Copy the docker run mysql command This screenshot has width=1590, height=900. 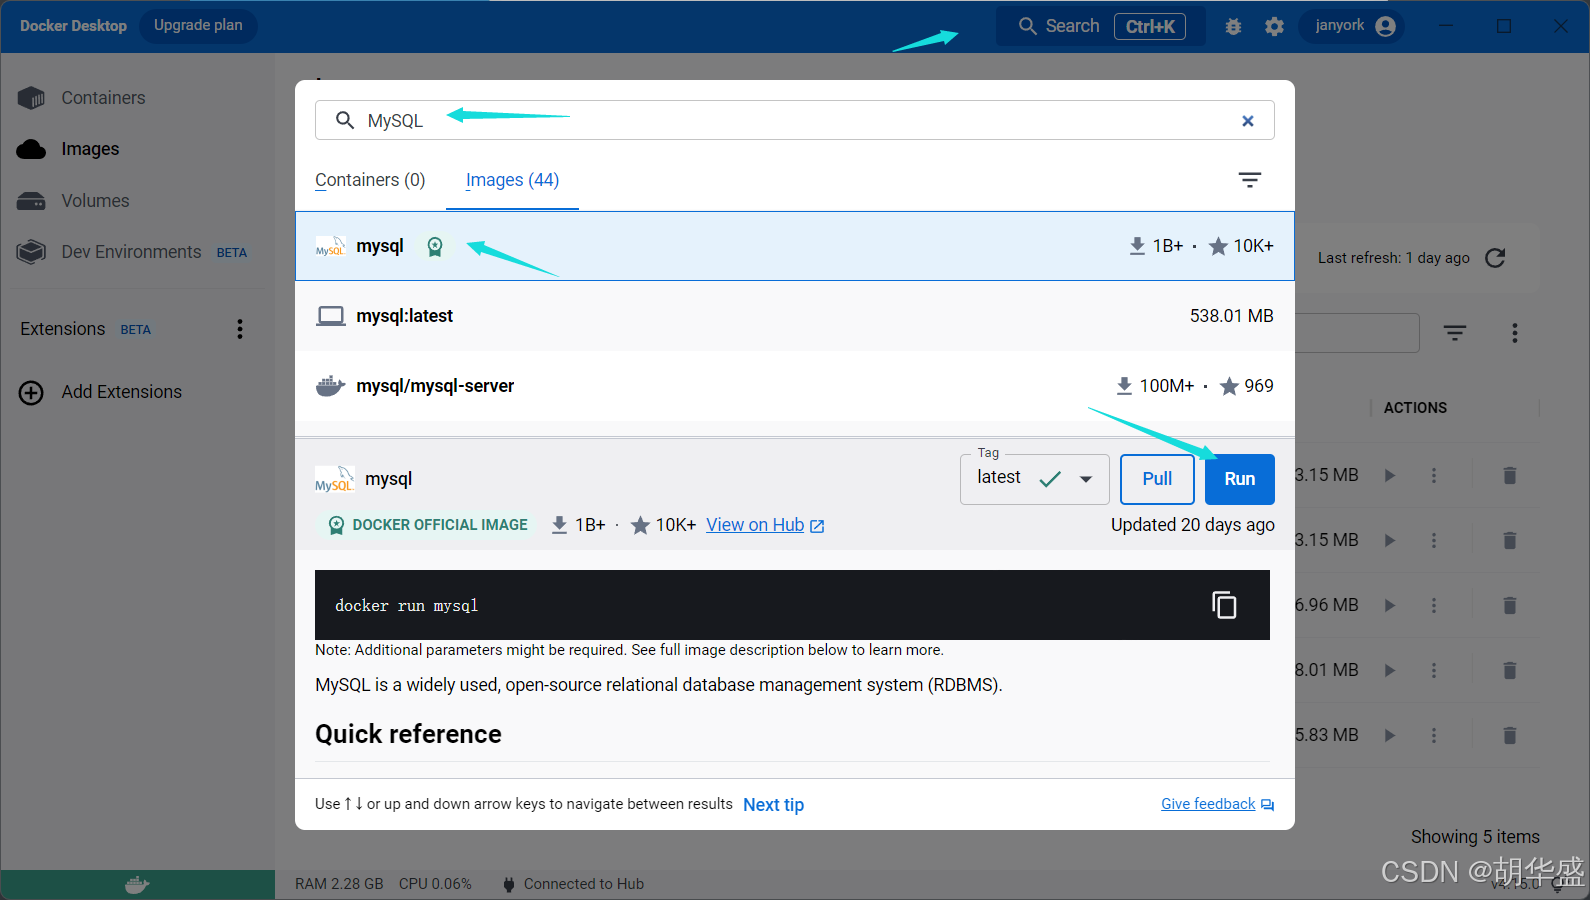click(x=1224, y=605)
